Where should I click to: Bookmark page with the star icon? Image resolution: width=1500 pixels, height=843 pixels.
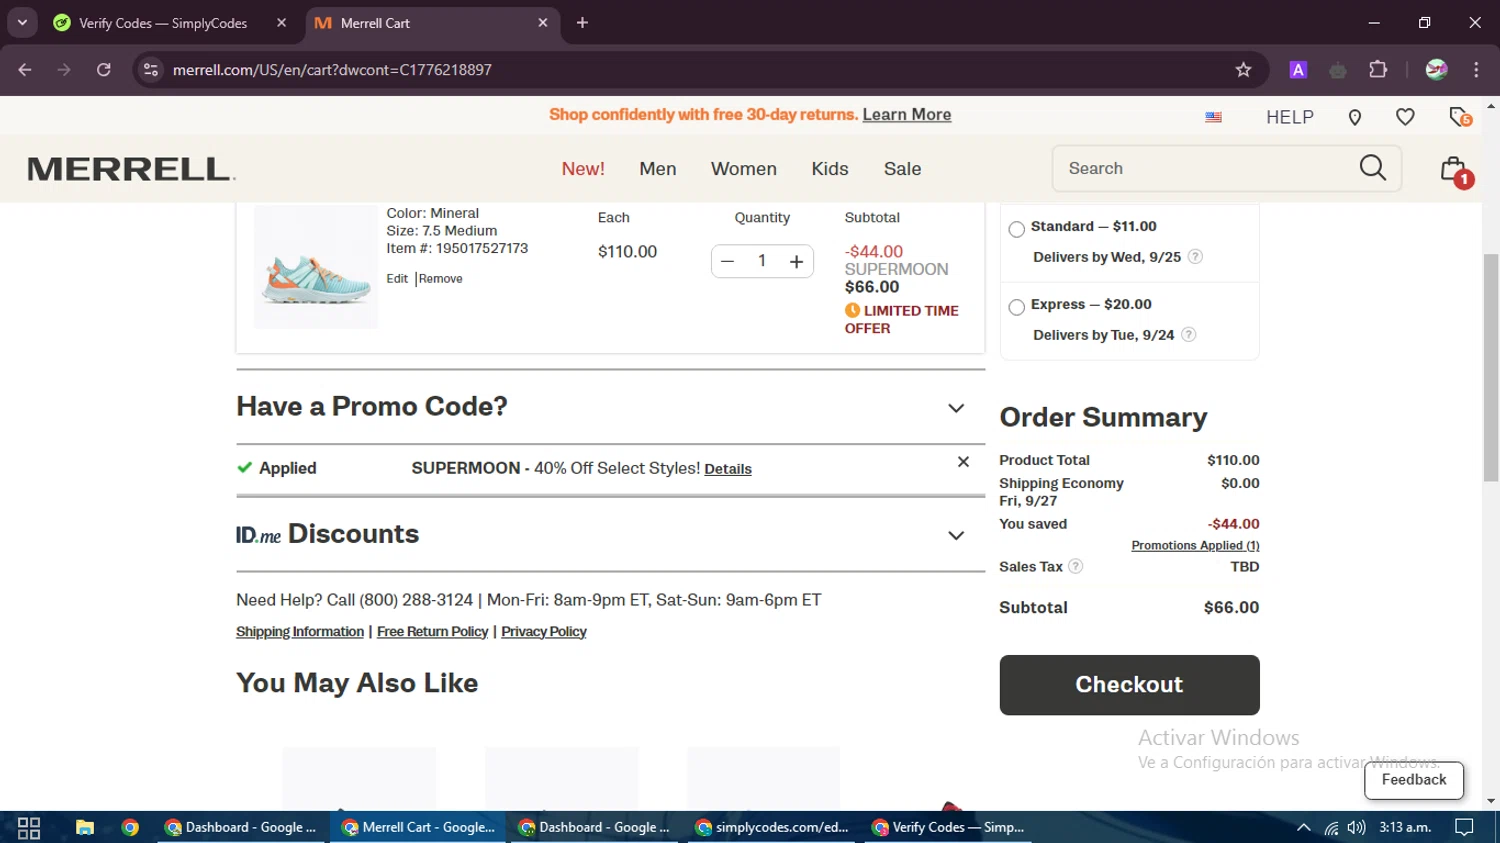pyautogui.click(x=1243, y=70)
